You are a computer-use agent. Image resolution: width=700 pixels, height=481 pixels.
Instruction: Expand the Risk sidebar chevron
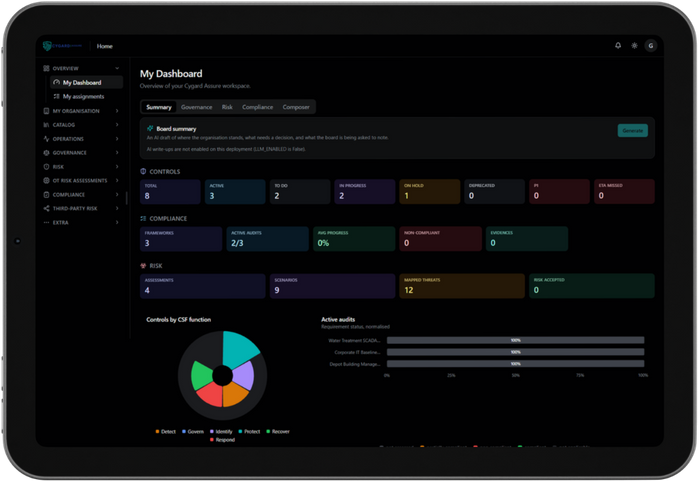[x=117, y=167]
